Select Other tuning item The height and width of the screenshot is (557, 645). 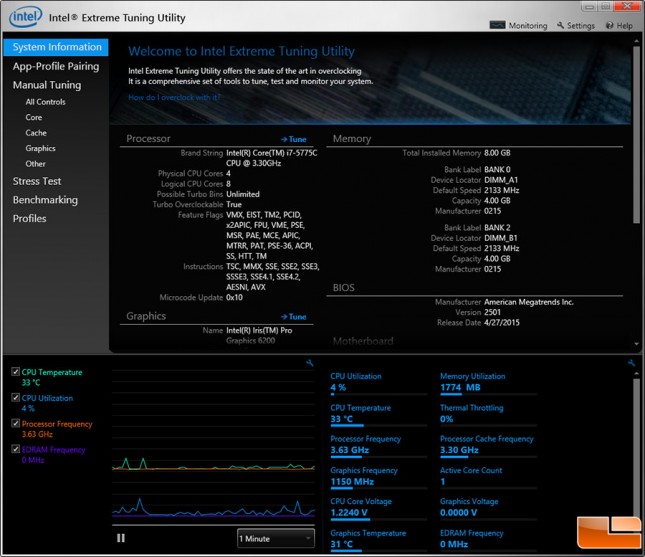click(x=35, y=164)
